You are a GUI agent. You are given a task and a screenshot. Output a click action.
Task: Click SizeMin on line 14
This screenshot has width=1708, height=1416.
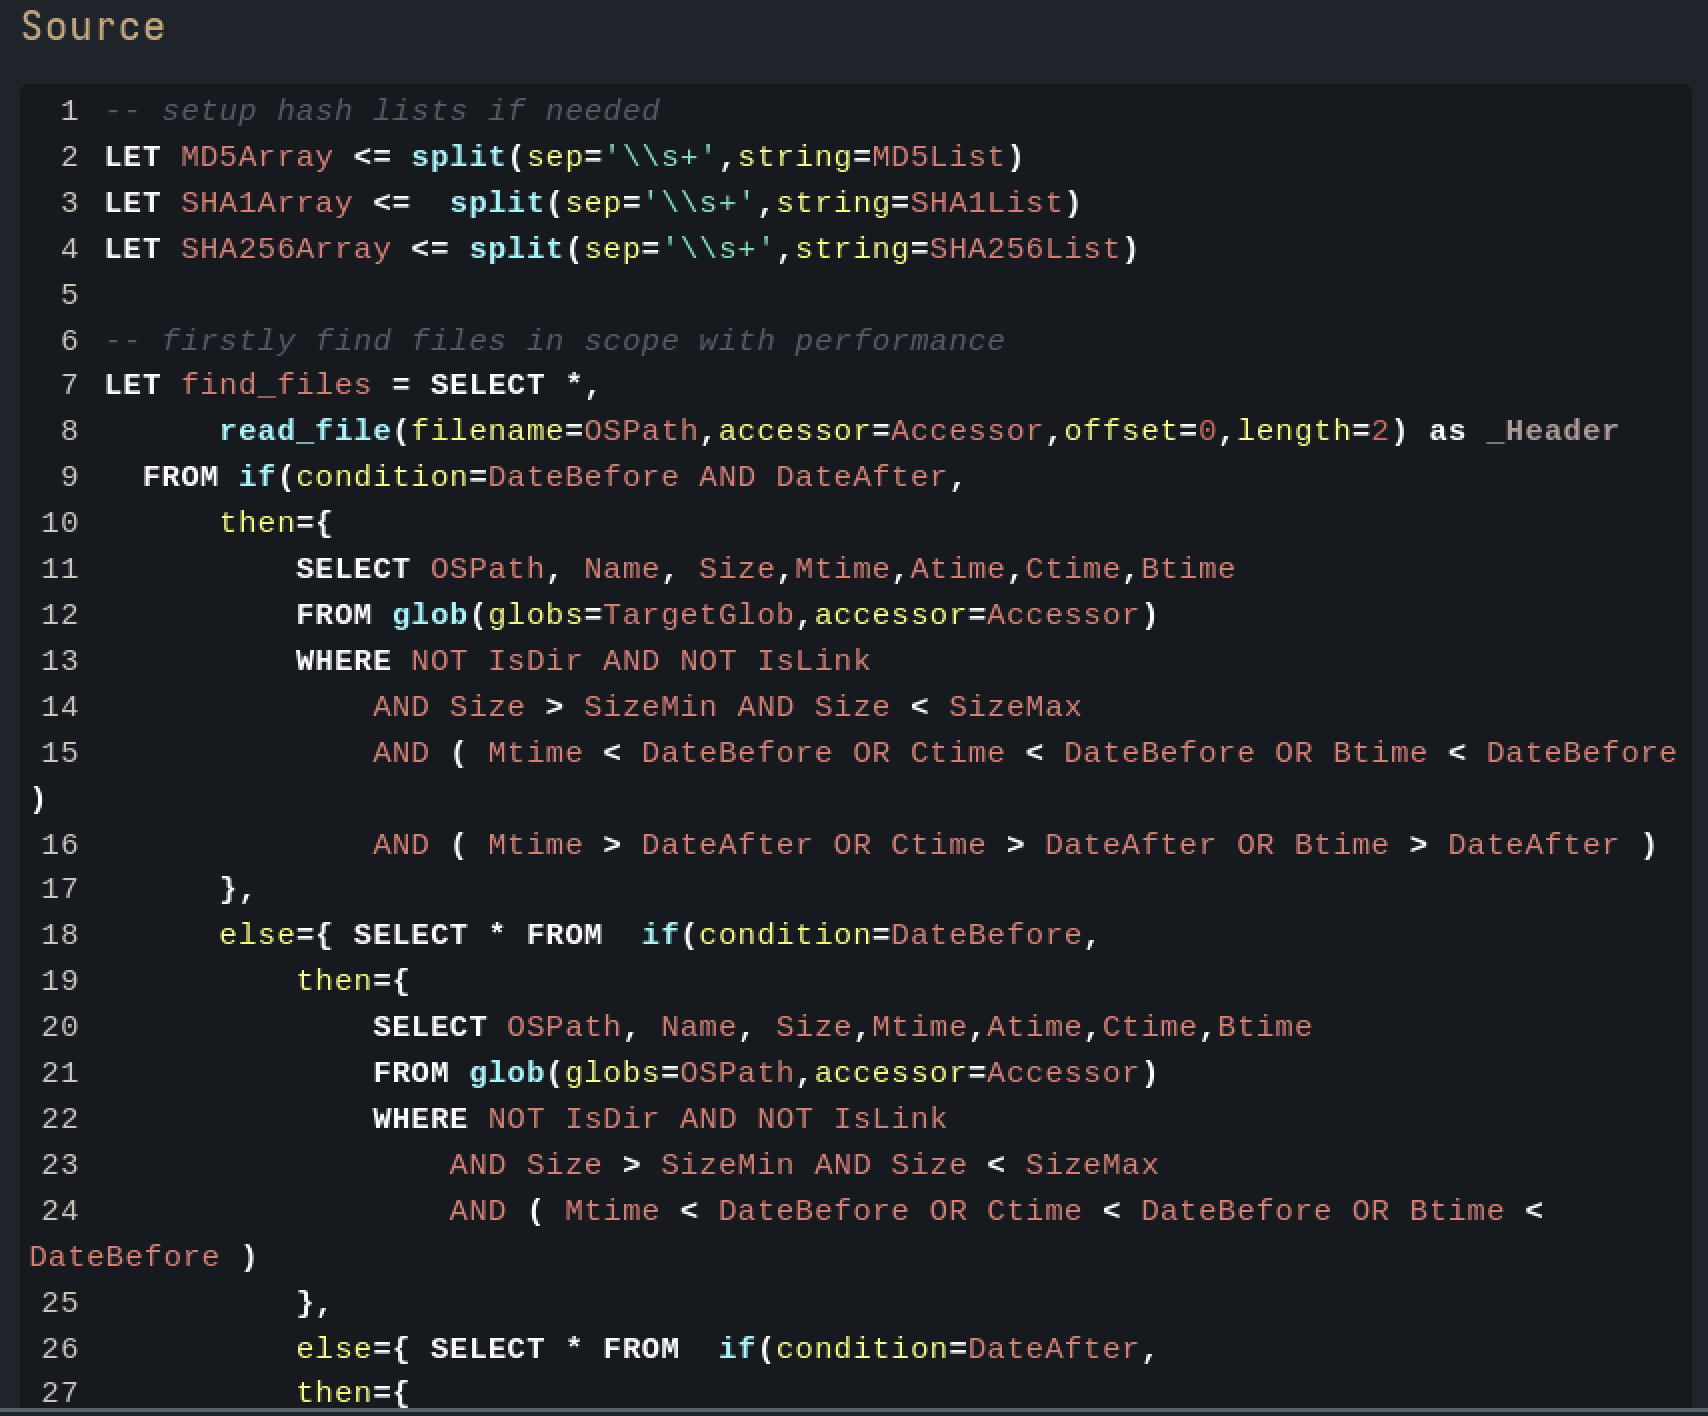pyautogui.click(x=650, y=707)
